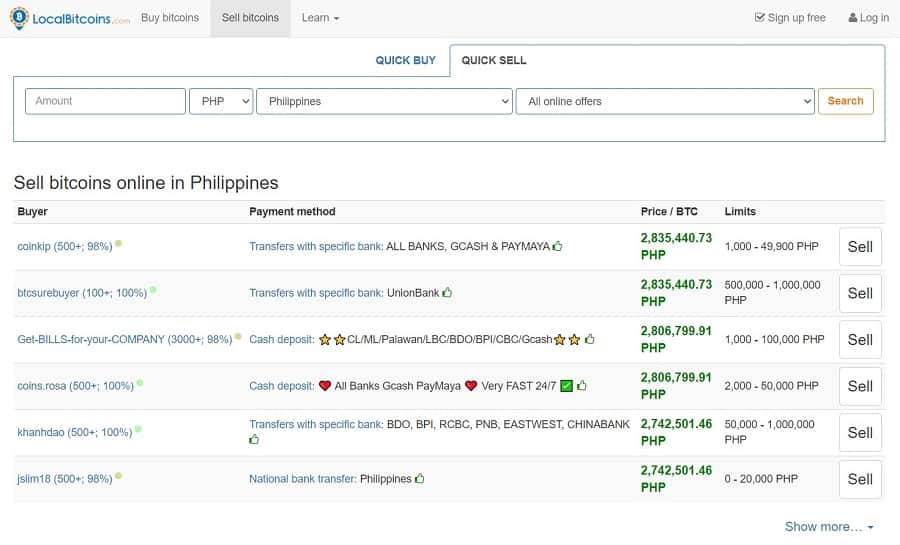Click Sell button for coinkip offer

860,247
